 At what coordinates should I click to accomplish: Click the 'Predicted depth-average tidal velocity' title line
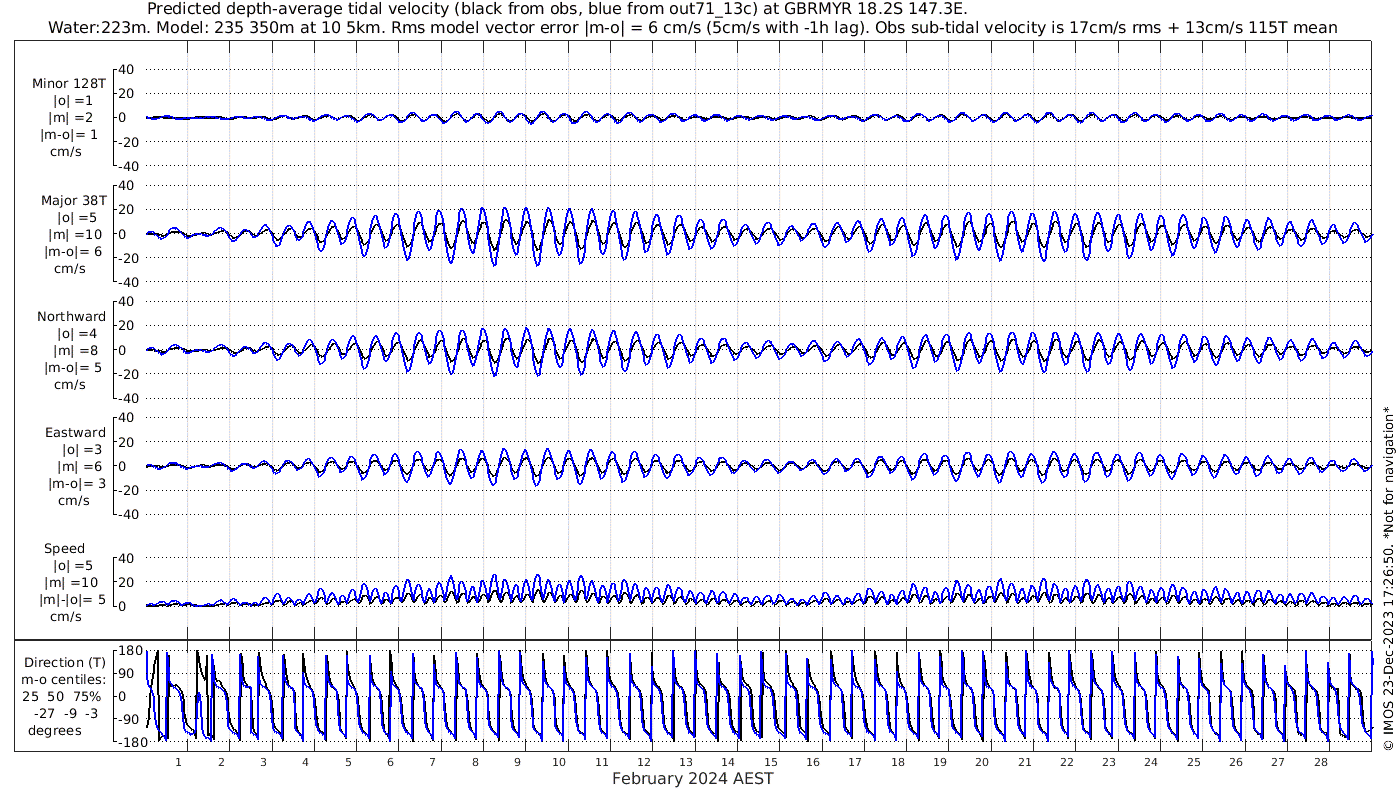[557, 9]
